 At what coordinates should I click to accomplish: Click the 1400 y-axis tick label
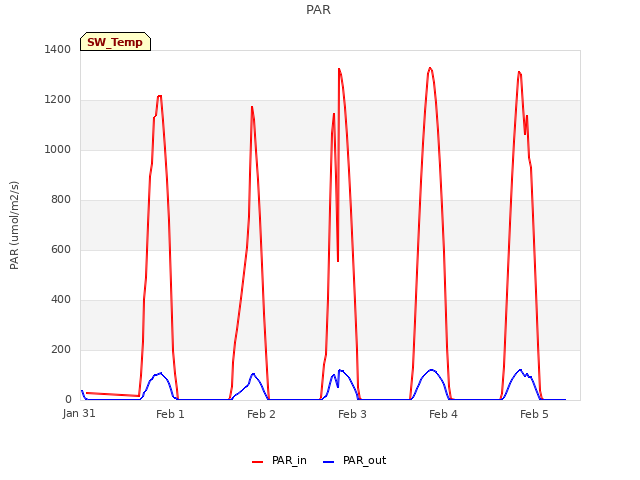click(x=58, y=49)
